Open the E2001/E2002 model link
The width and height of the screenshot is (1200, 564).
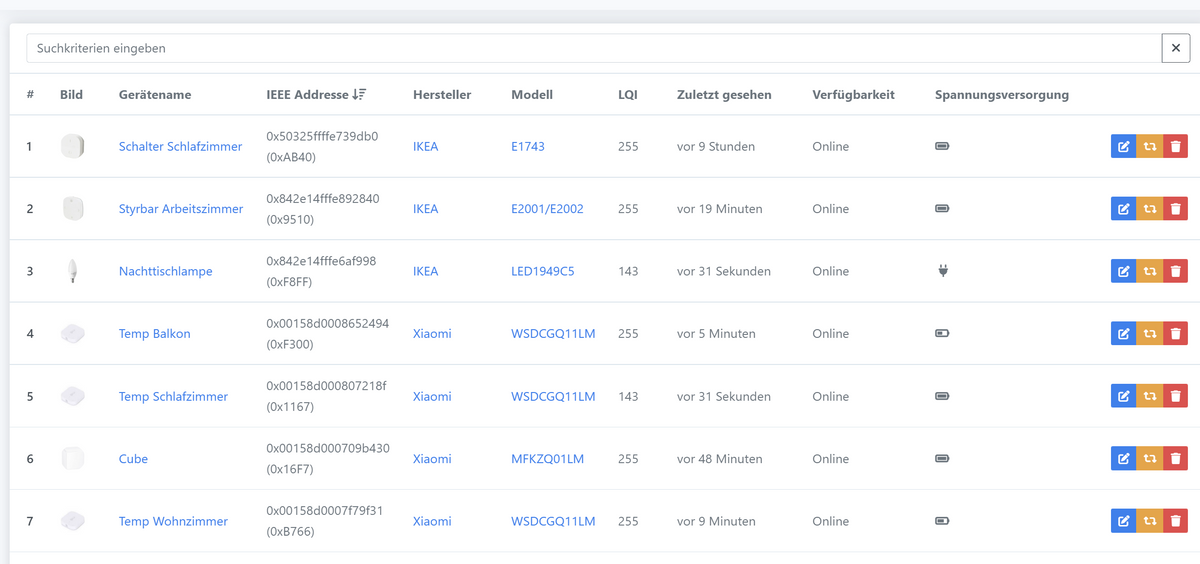point(547,209)
